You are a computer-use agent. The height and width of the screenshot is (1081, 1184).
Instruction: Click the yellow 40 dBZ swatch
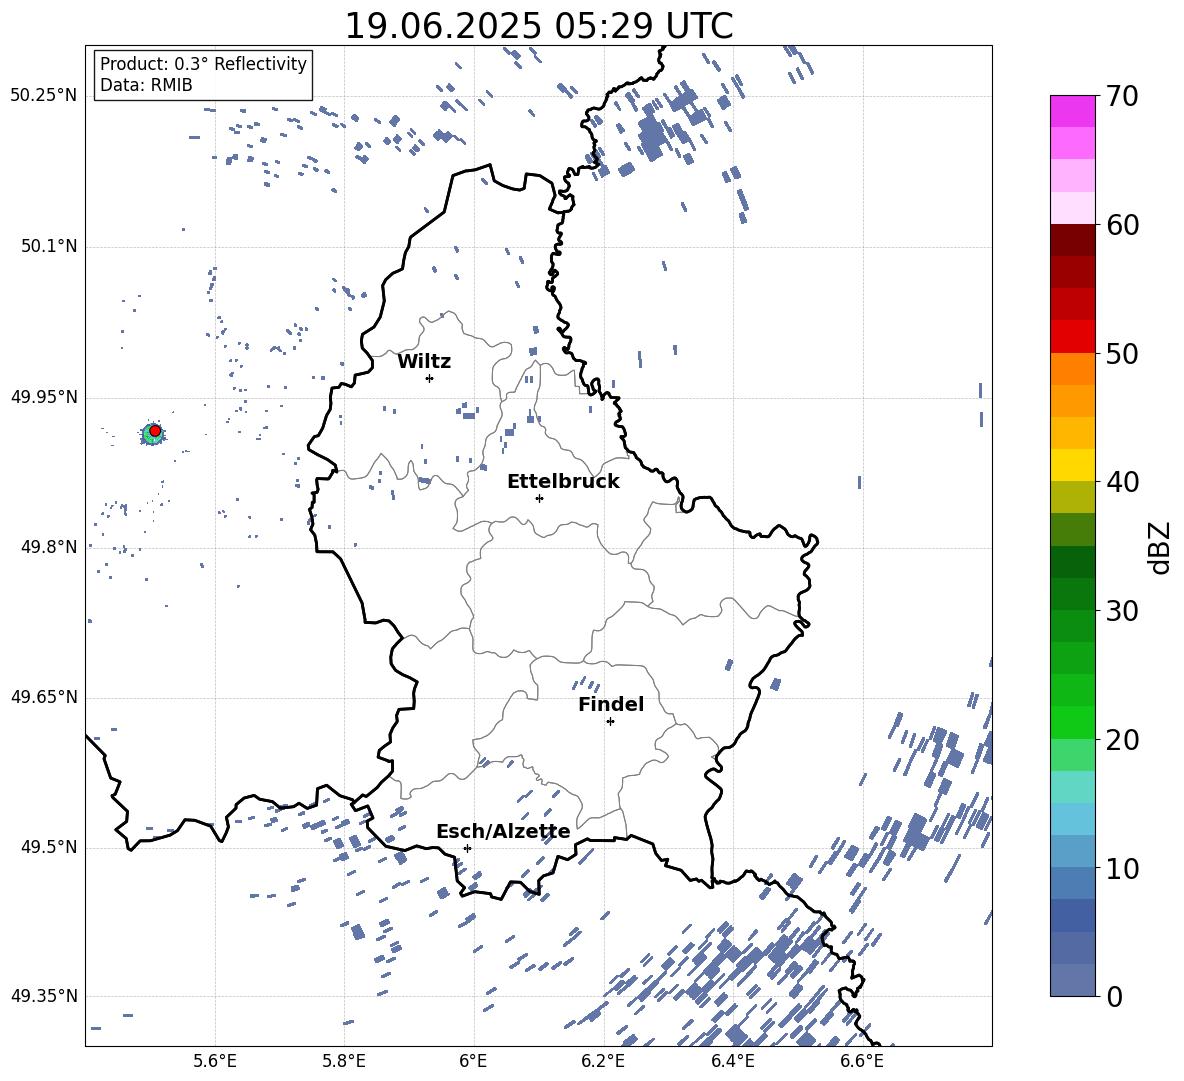point(1072,465)
